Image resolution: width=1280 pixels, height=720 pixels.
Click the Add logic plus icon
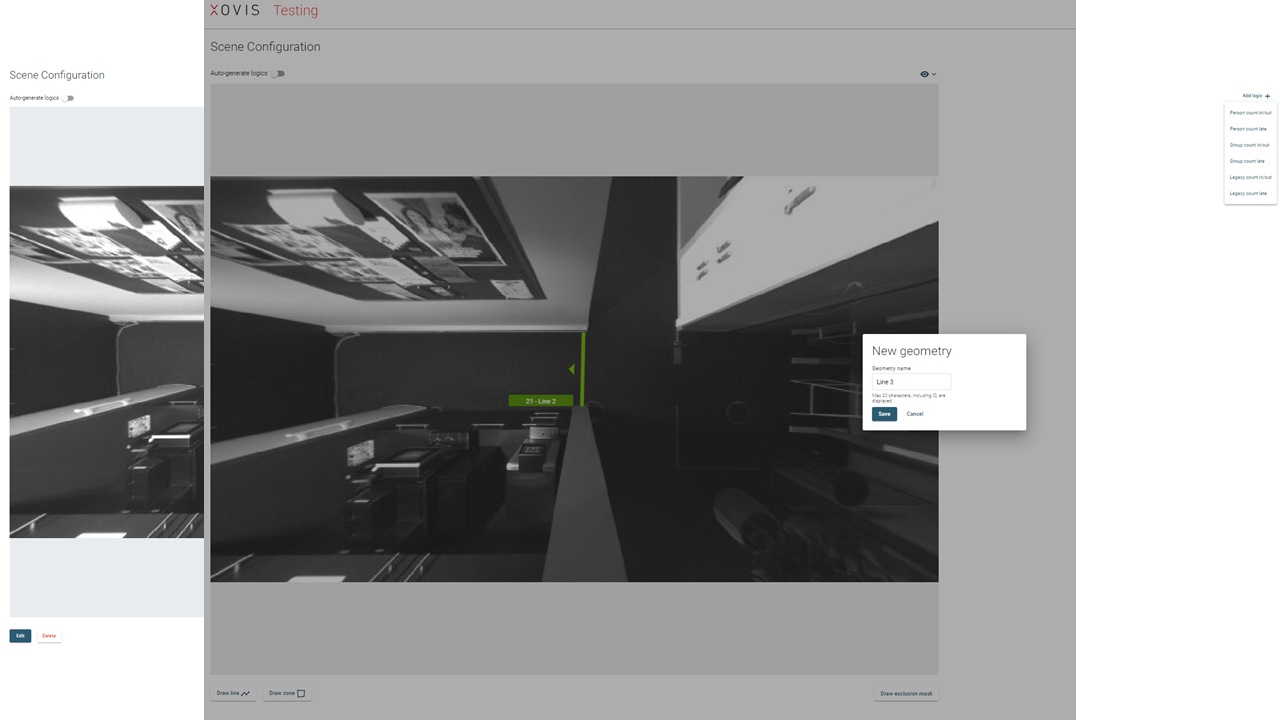1267,96
